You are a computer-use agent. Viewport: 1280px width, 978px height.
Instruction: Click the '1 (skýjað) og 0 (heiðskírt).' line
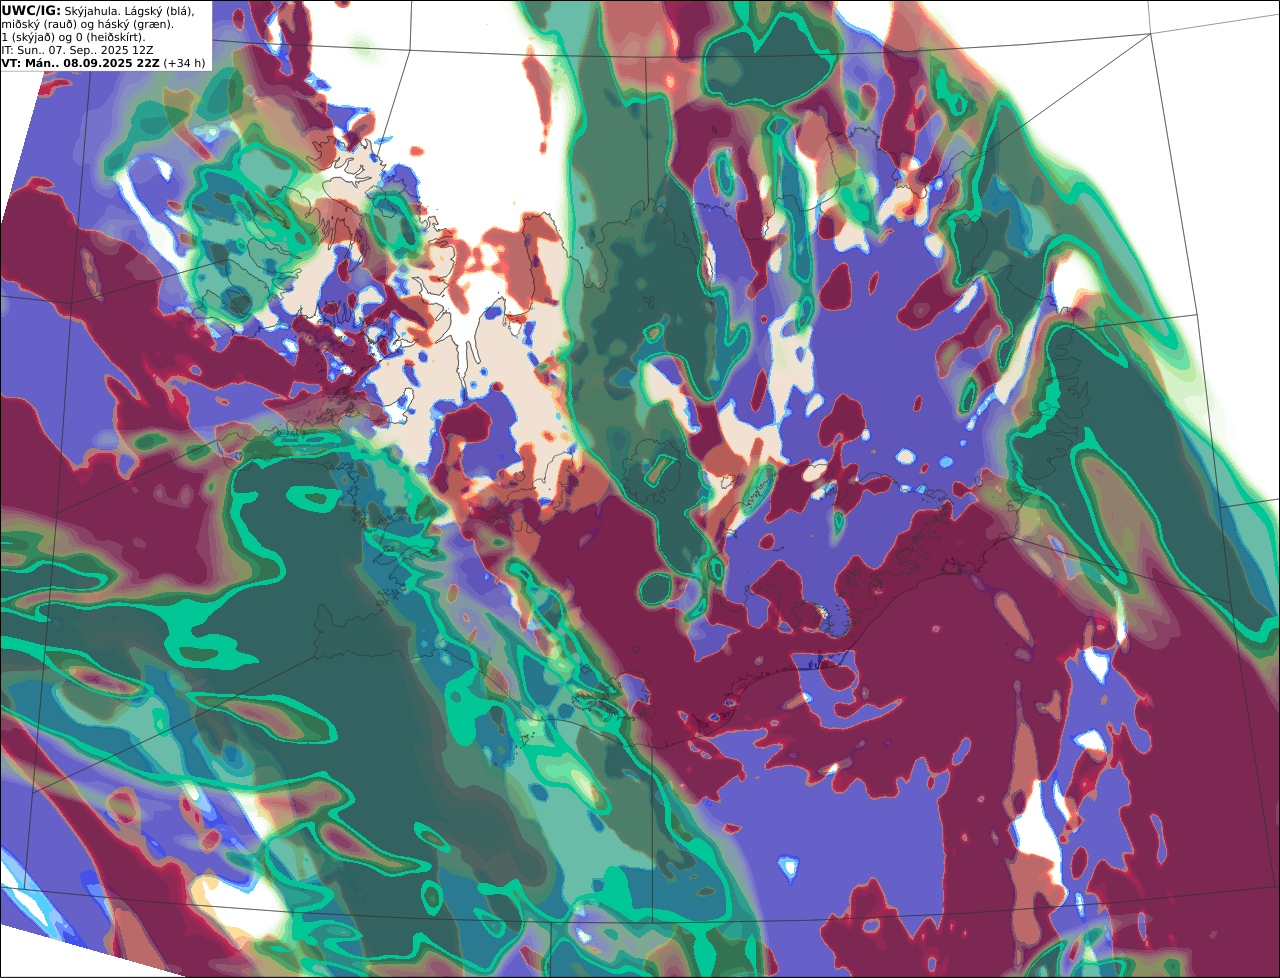click(x=73, y=36)
